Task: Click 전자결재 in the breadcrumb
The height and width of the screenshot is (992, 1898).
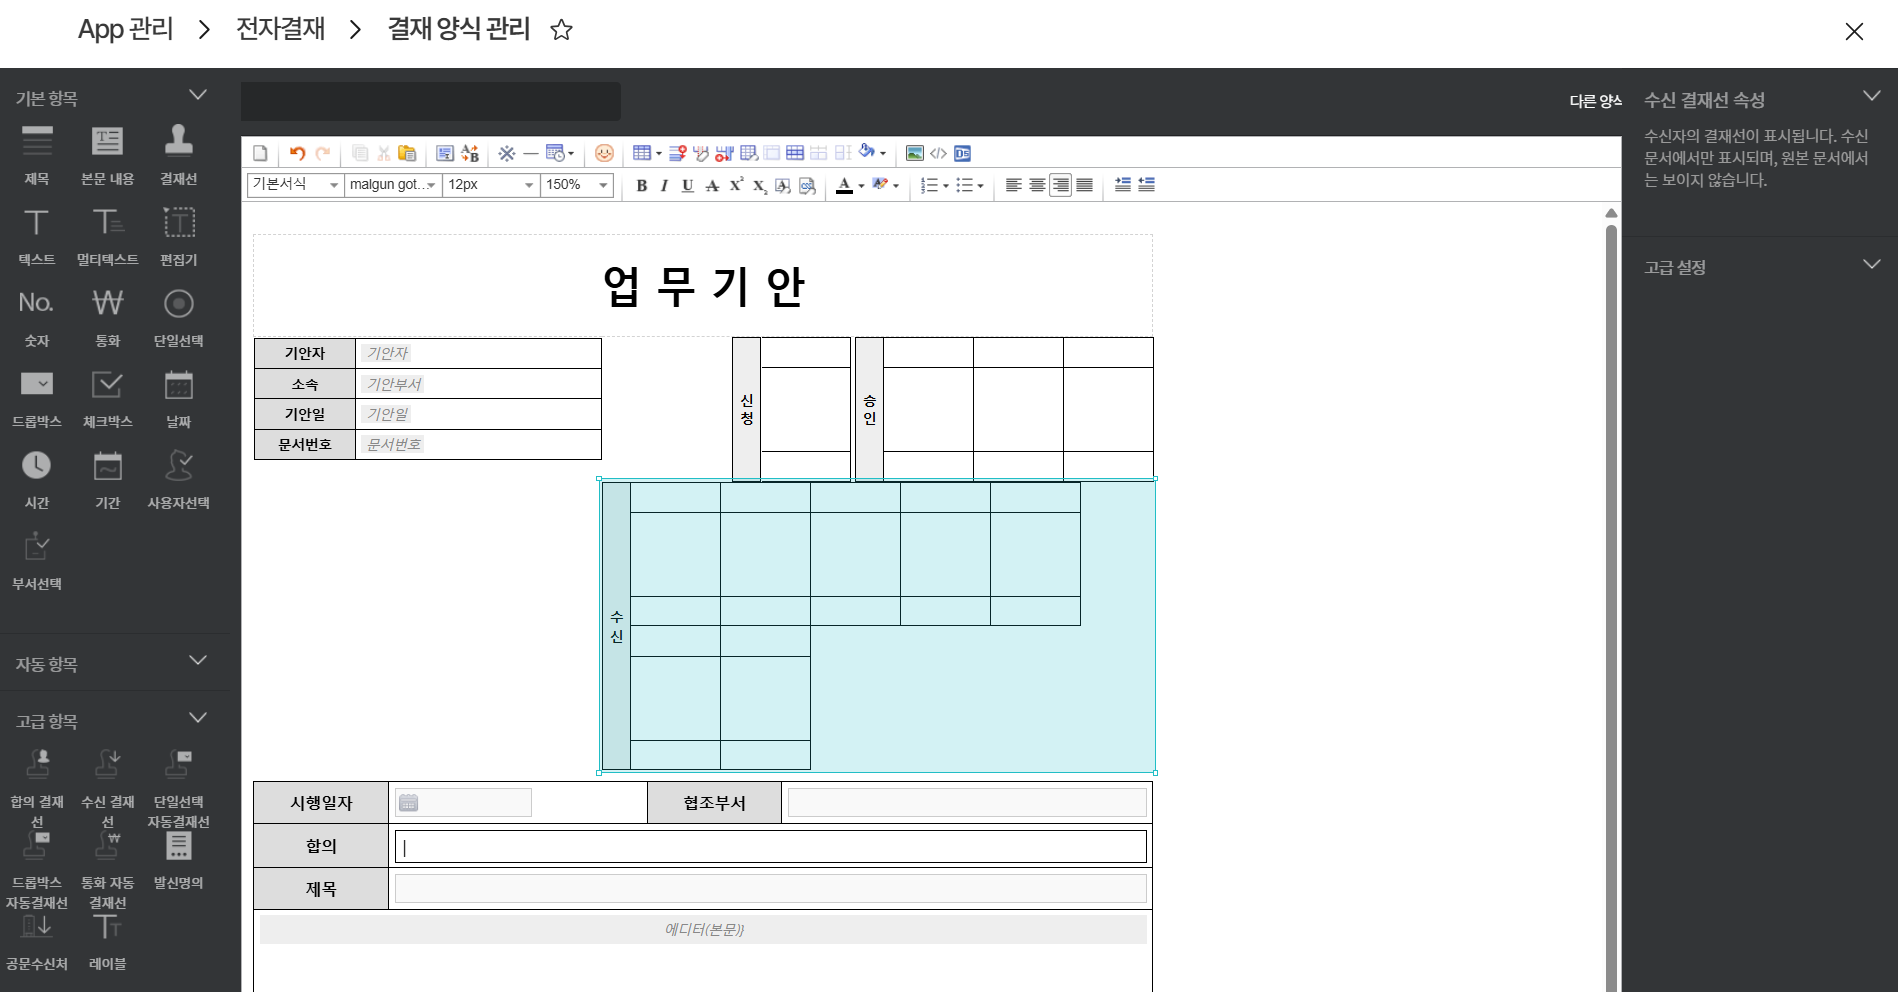Action: [x=280, y=29]
